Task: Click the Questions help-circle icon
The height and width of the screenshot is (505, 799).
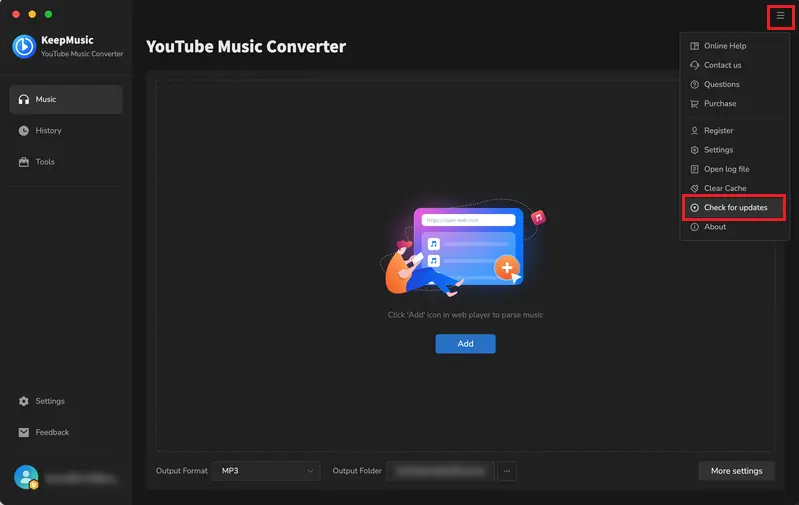Action: click(x=694, y=85)
